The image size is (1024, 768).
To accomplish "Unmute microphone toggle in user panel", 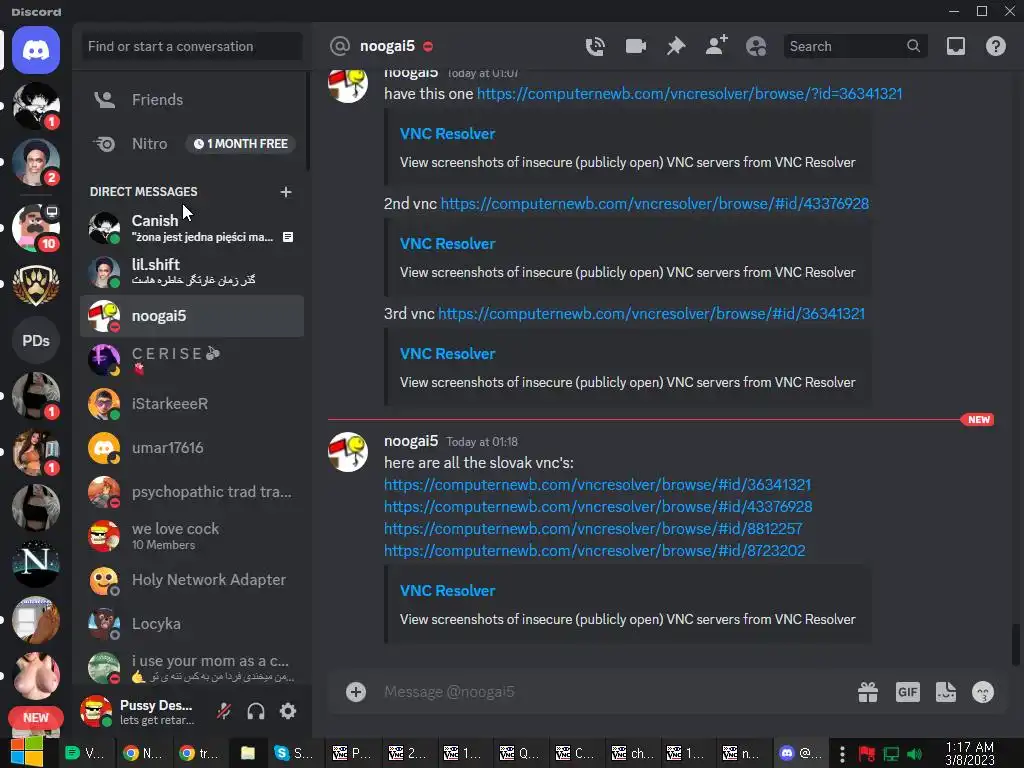I will [x=224, y=711].
